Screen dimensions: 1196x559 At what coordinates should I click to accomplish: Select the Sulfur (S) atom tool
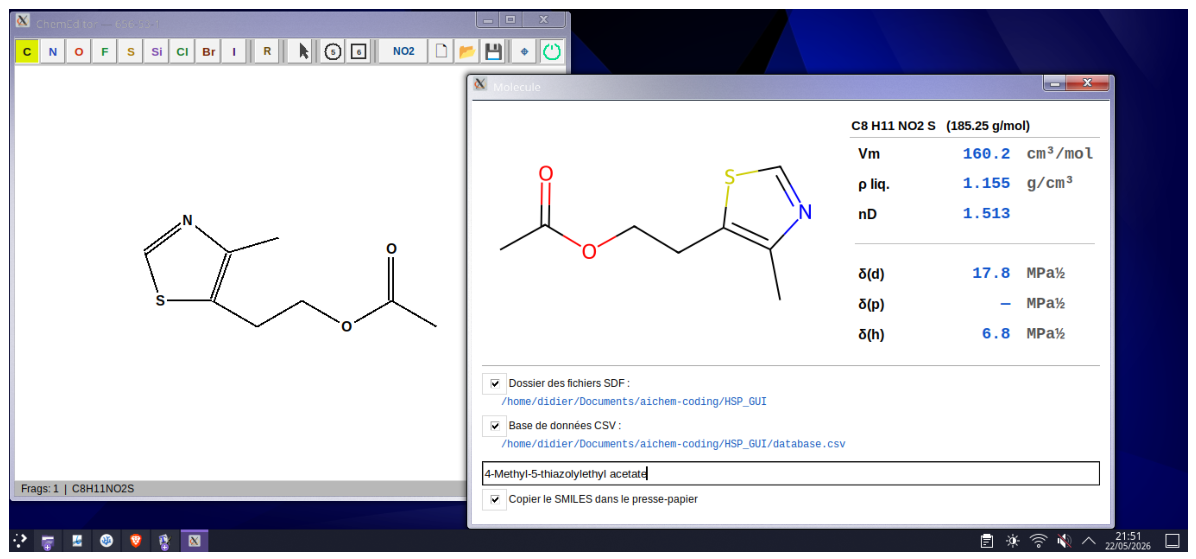coord(130,52)
